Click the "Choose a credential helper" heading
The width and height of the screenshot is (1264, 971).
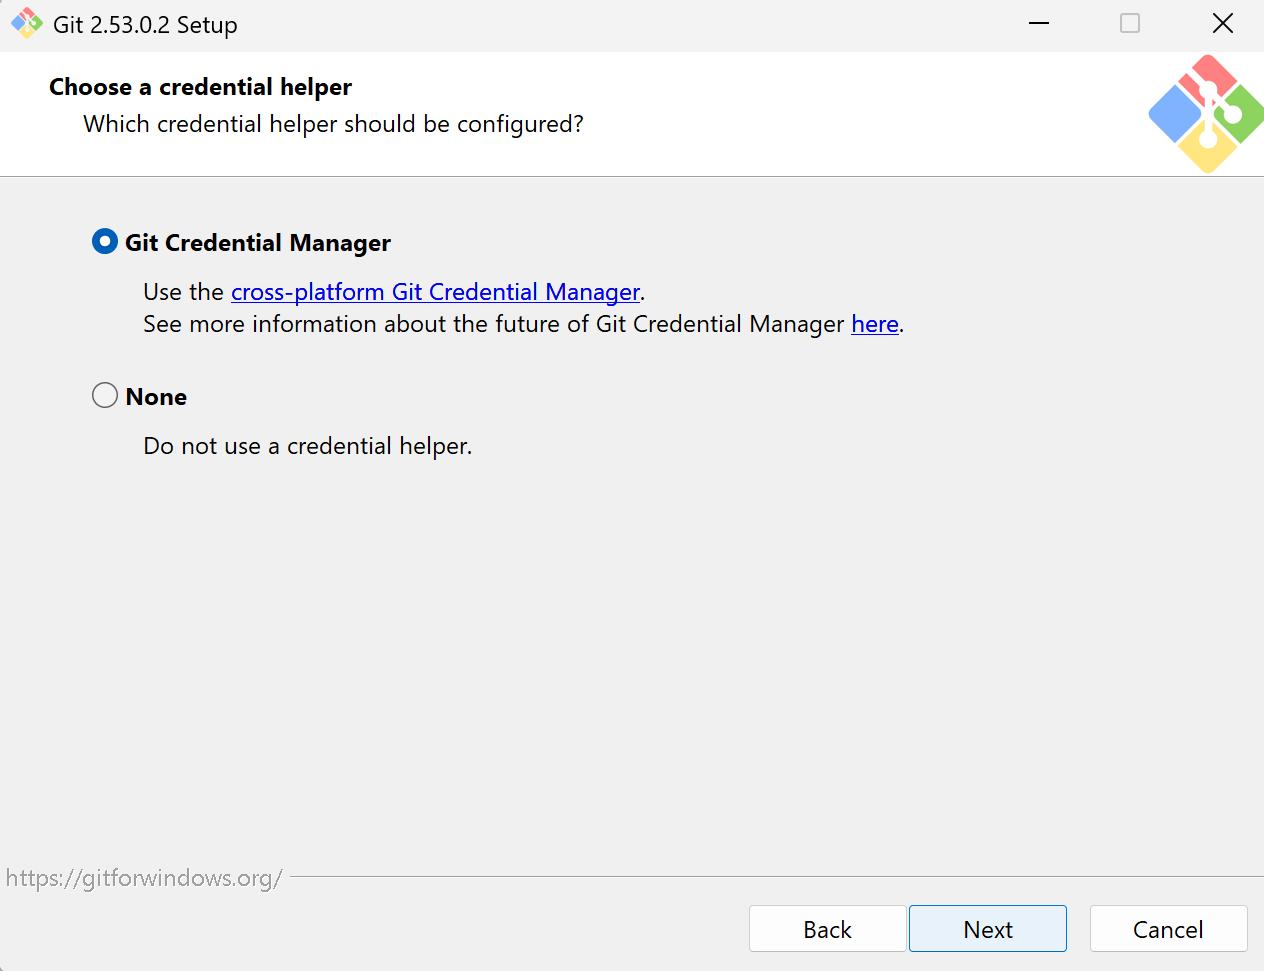[200, 87]
